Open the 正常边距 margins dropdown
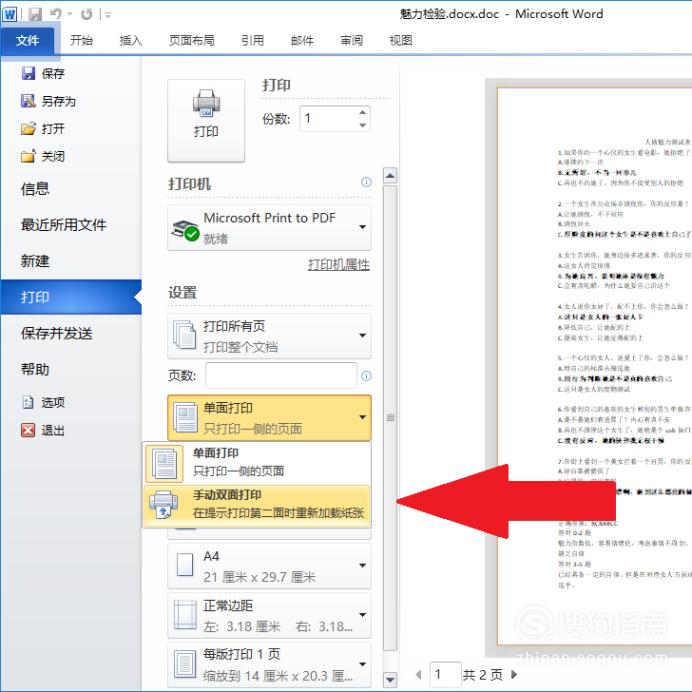The height and width of the screenshot is (692, 692). (x=269, y=616)
